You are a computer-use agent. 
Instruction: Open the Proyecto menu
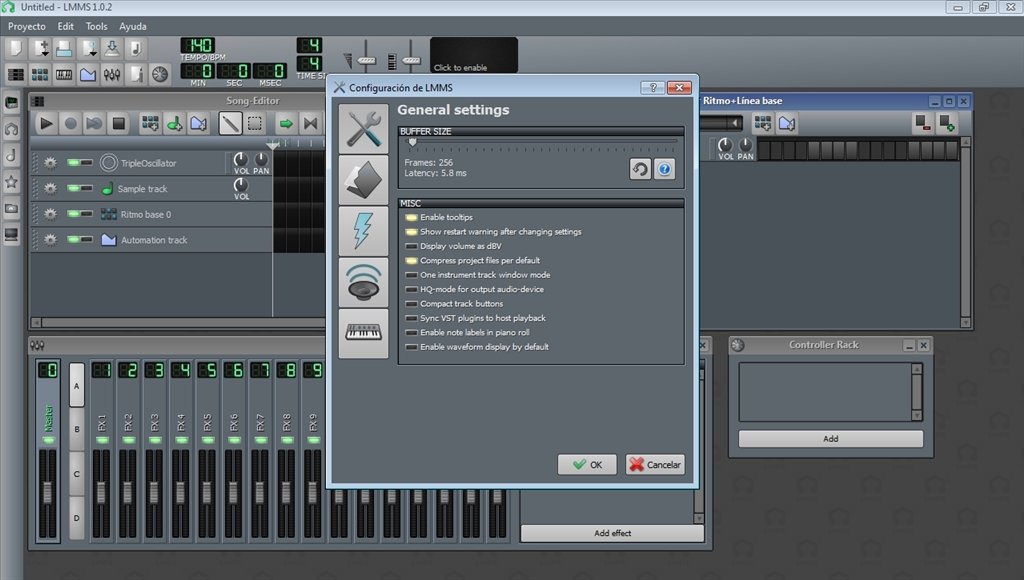tap(27, 26)
